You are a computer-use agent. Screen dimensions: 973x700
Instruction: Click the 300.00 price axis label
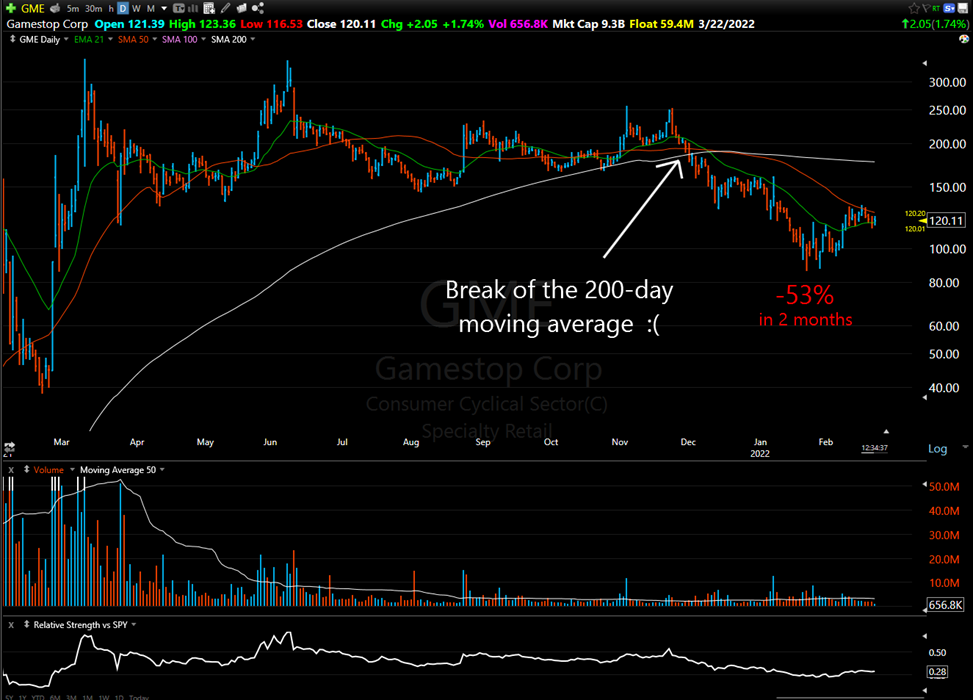(x=947, y=83)
